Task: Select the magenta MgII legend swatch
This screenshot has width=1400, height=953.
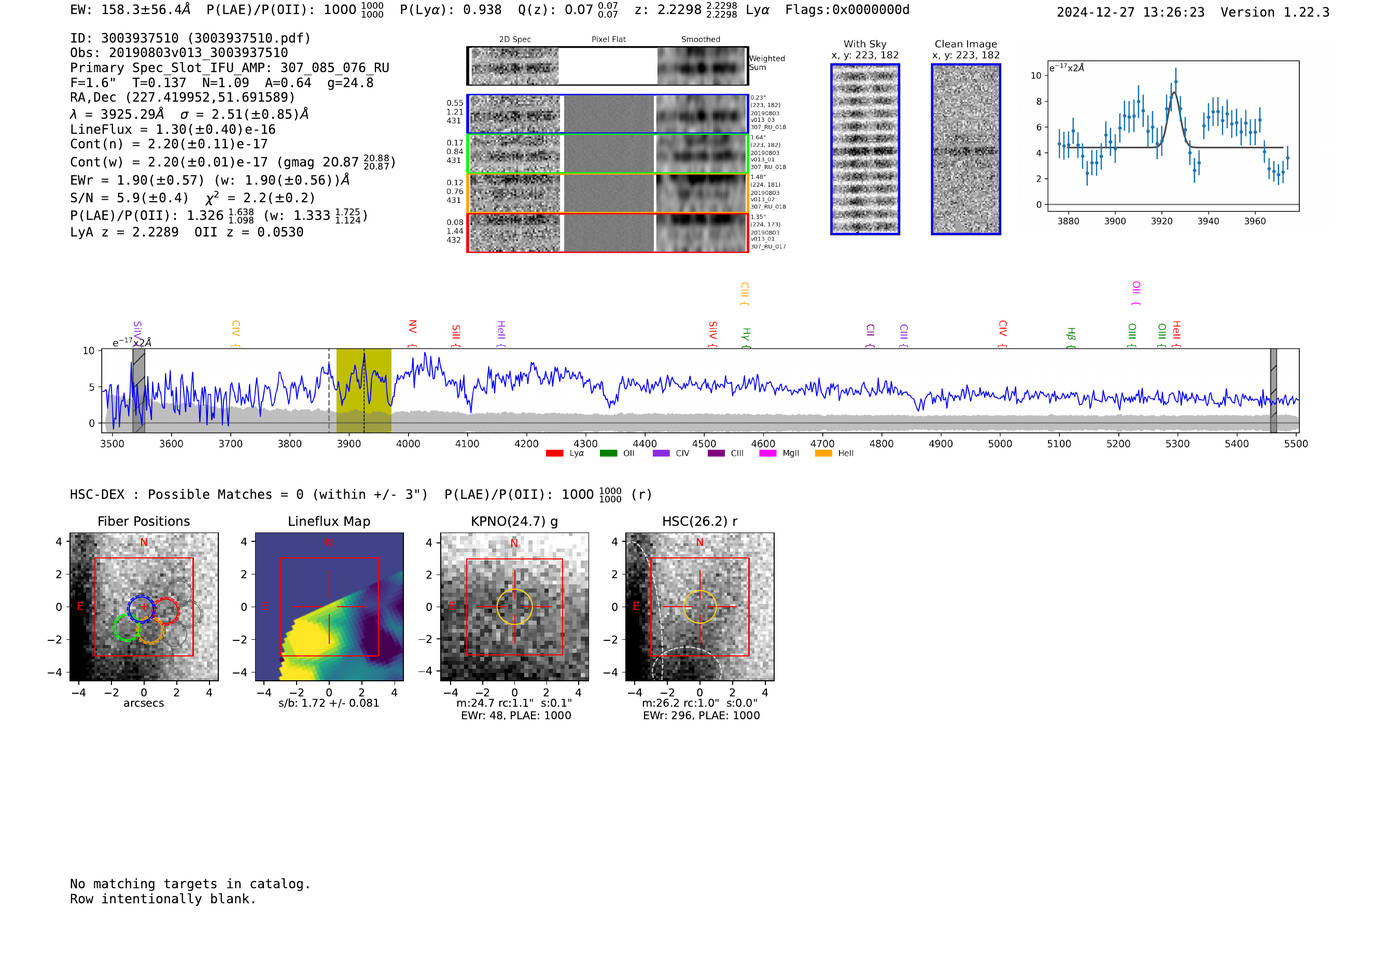Action: coord(768,453)
